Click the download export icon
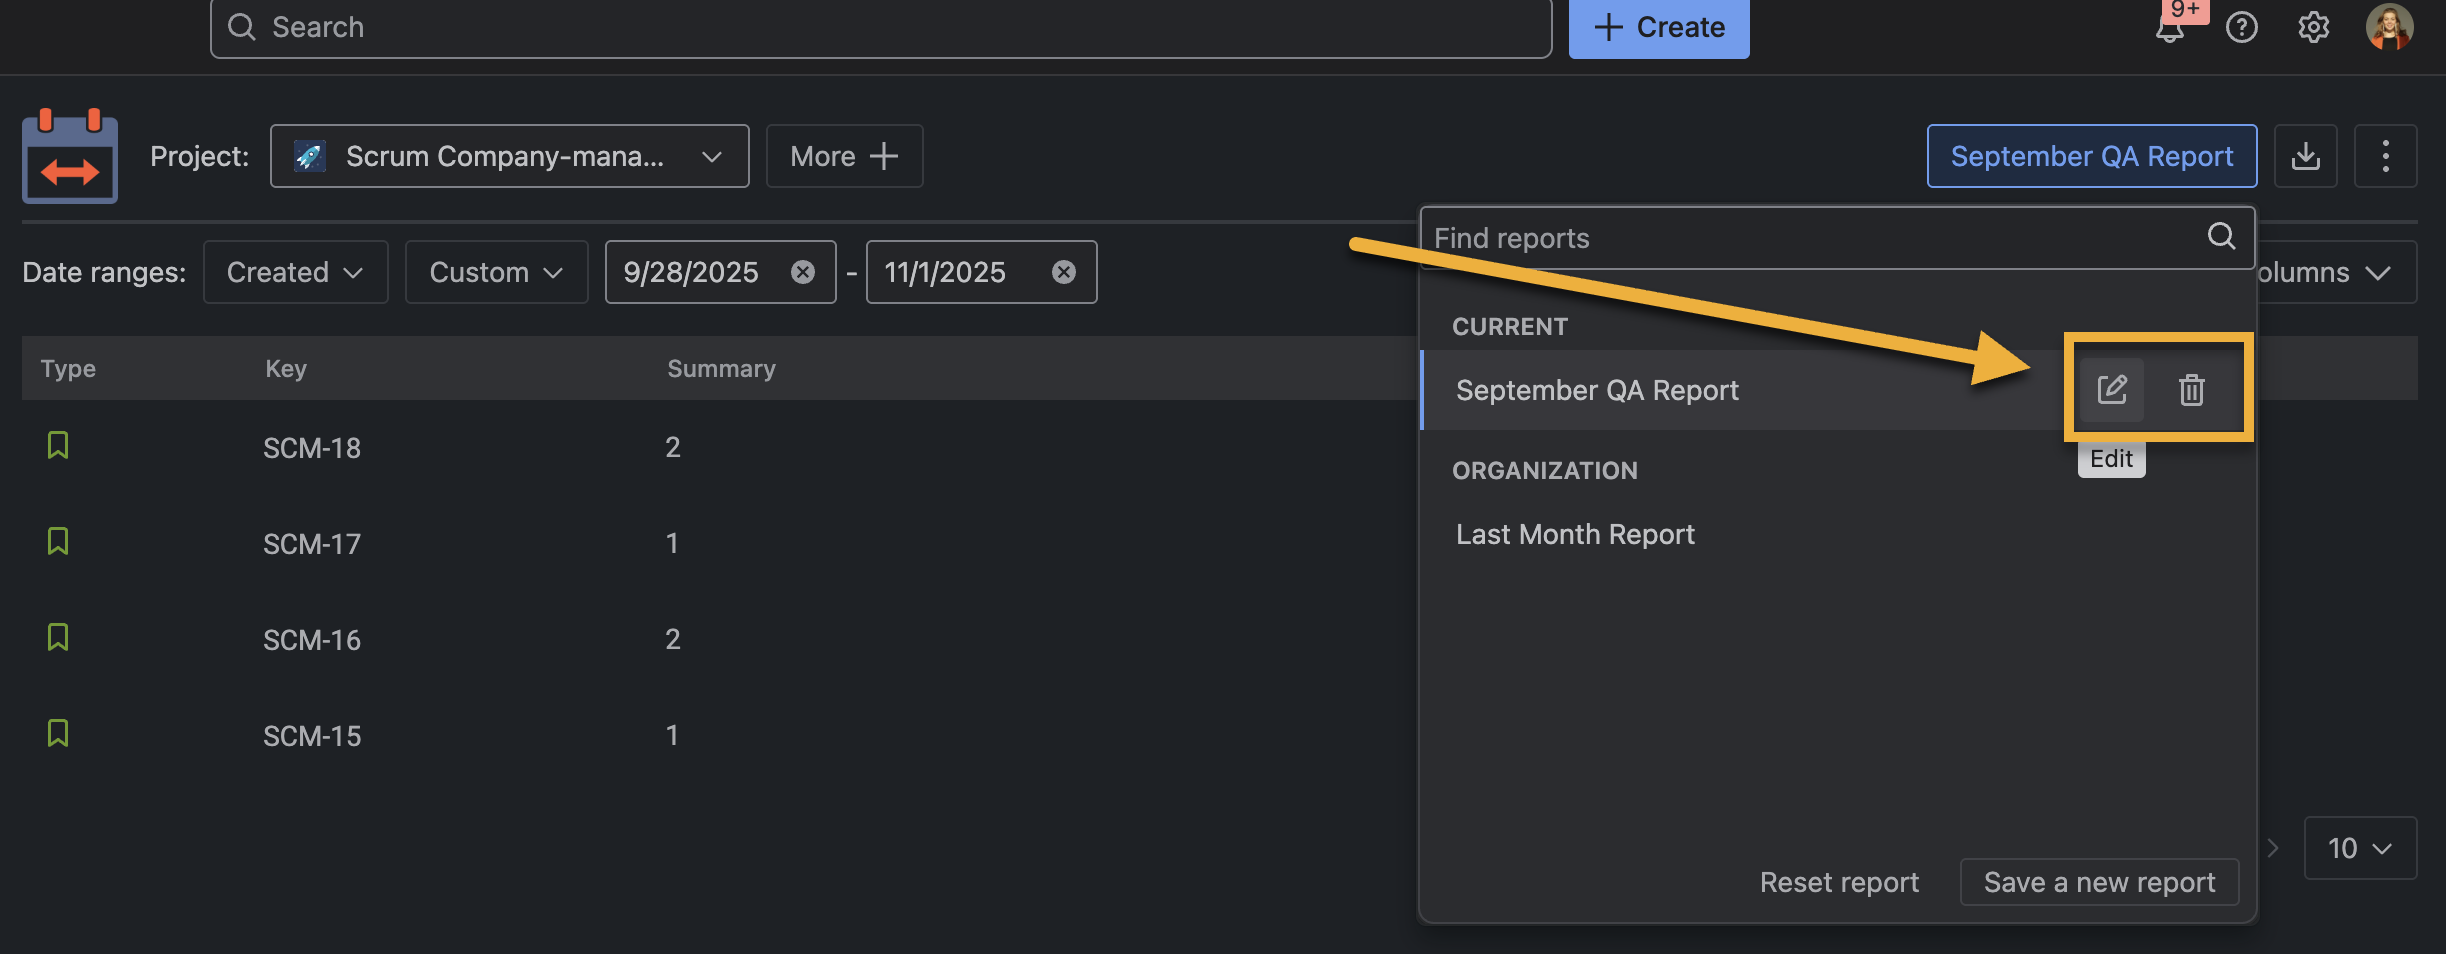This screenshot has height=954, width=2446. [x=2305, y=156]
